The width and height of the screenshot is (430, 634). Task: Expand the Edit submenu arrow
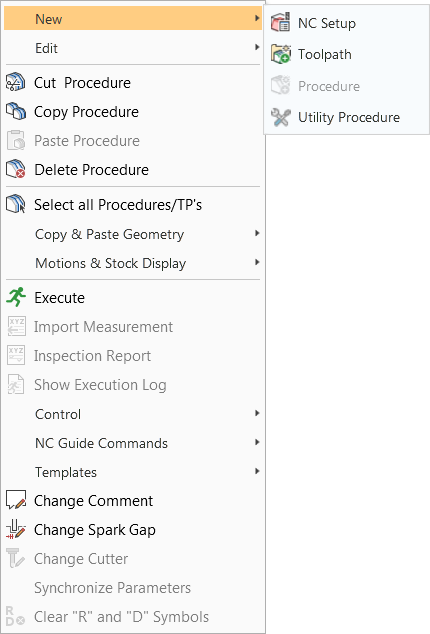[257, 48]
